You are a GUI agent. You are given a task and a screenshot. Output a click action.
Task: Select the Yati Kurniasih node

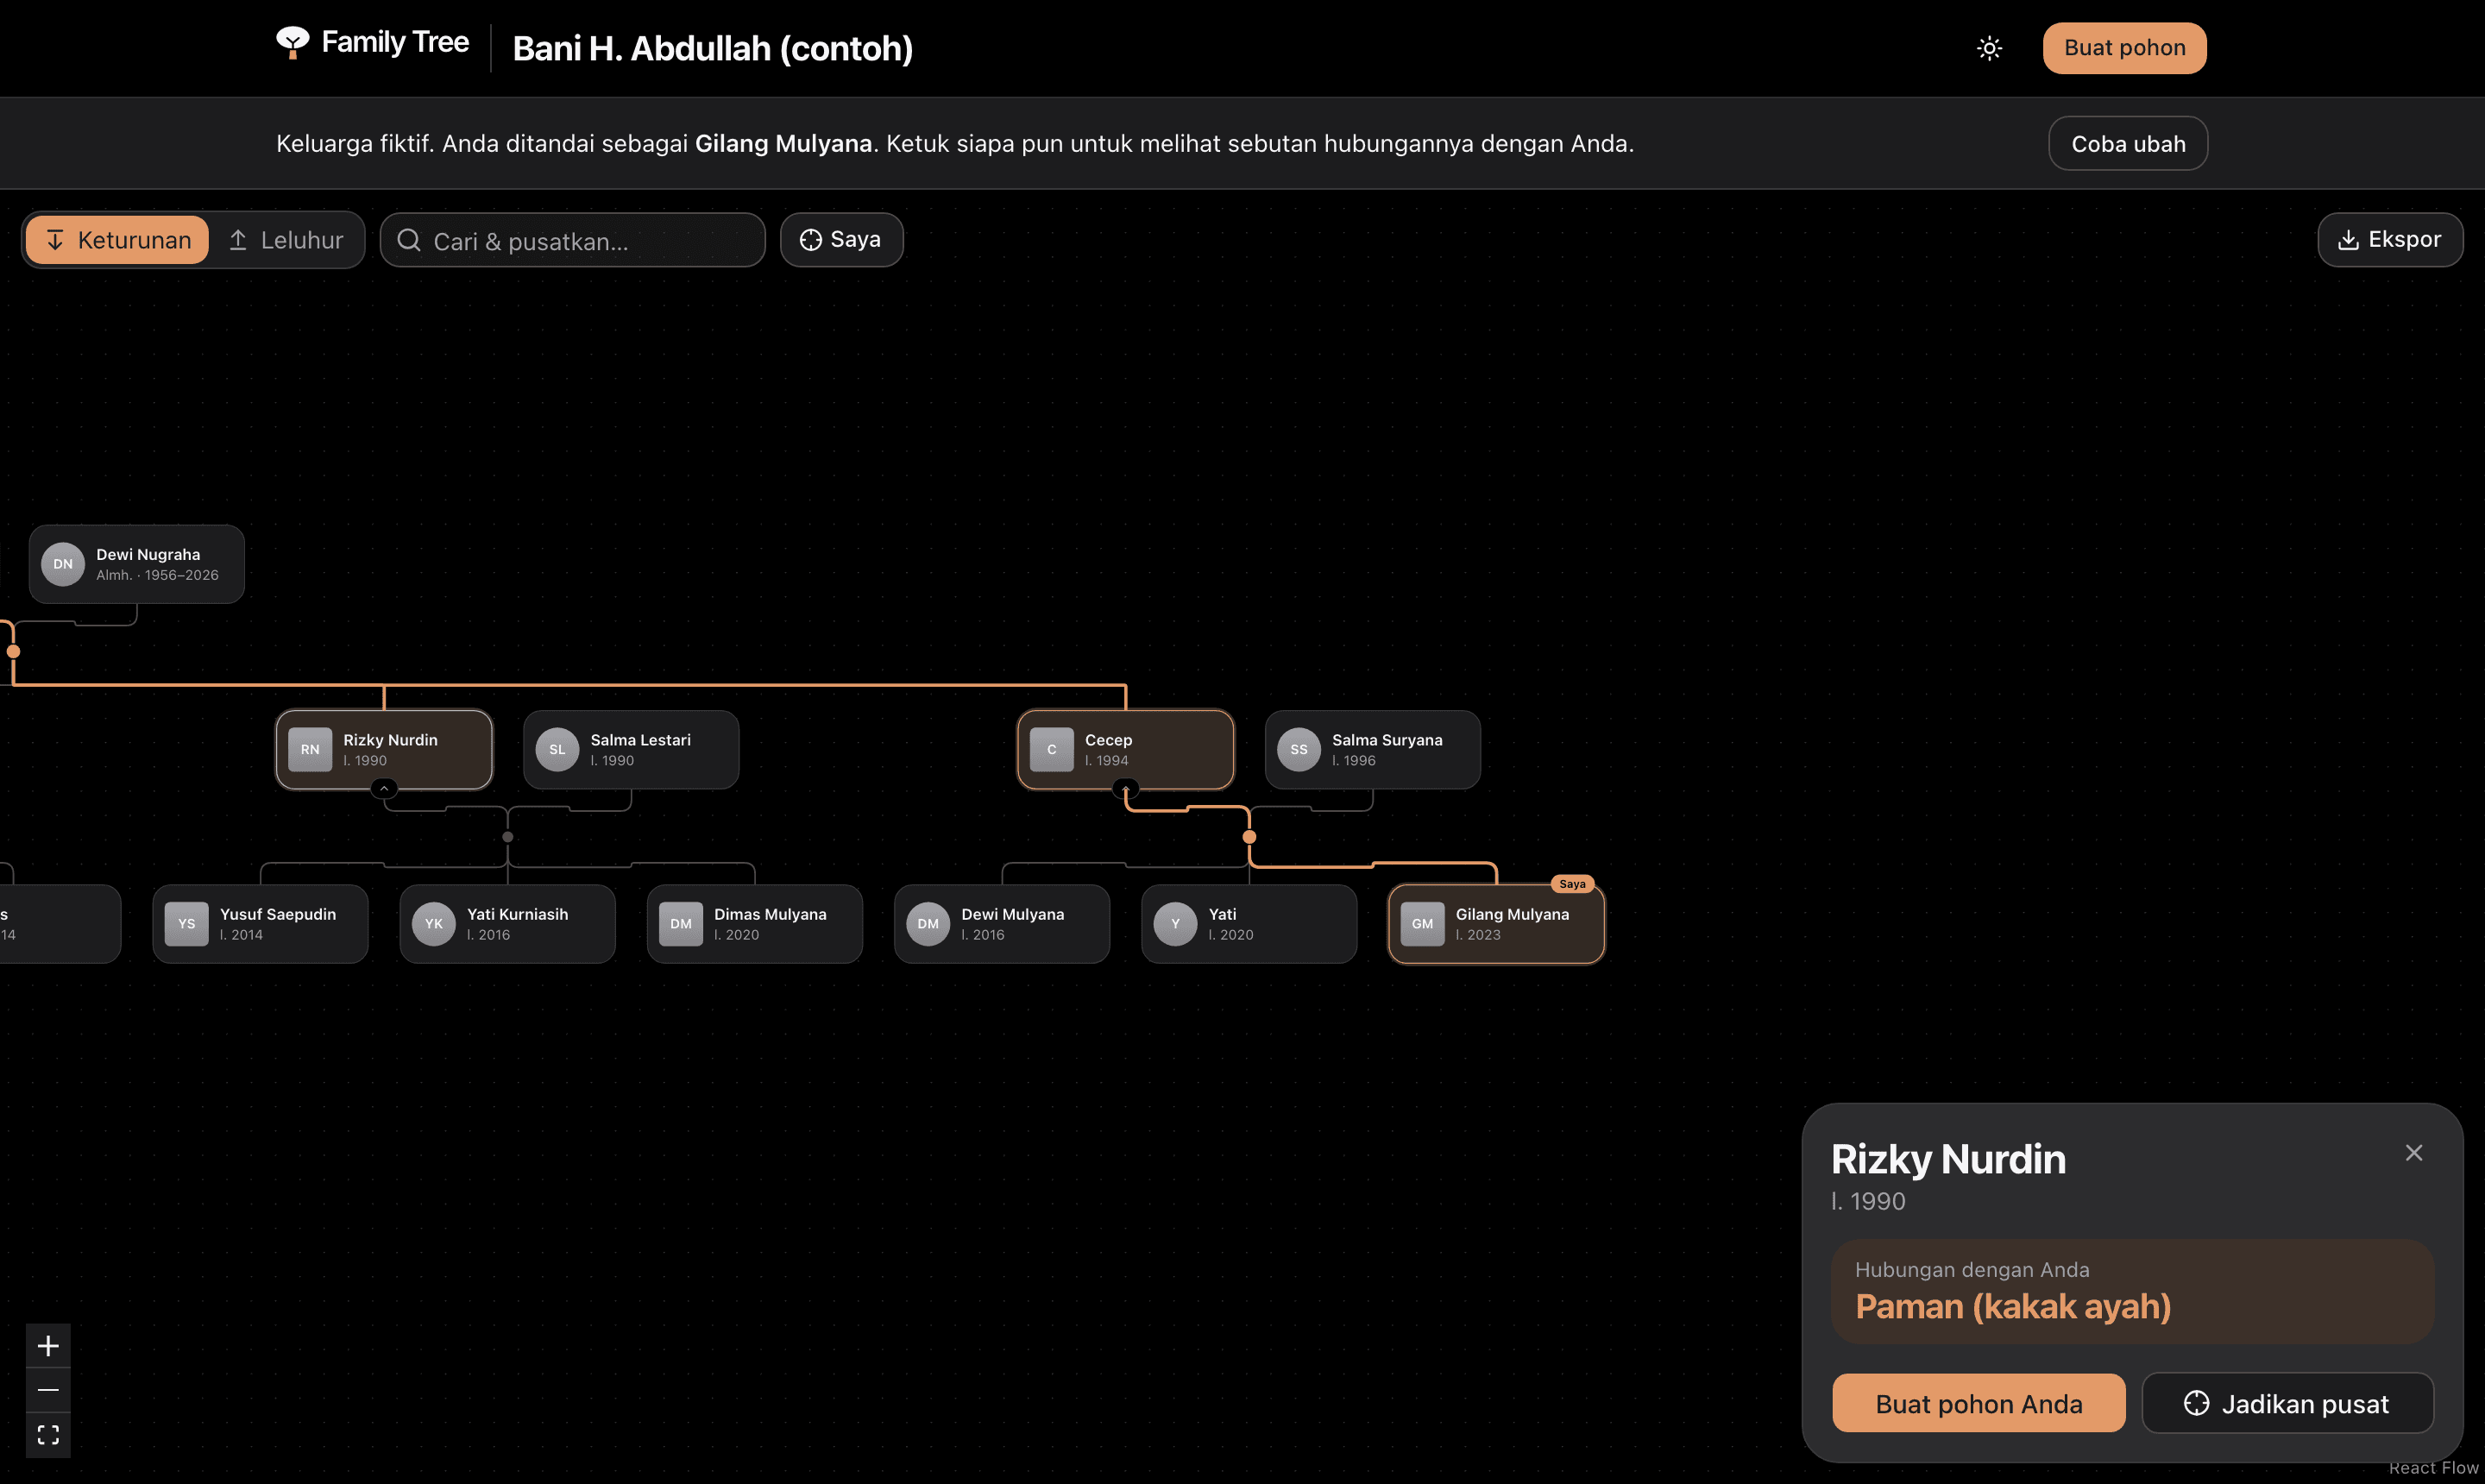507,924
